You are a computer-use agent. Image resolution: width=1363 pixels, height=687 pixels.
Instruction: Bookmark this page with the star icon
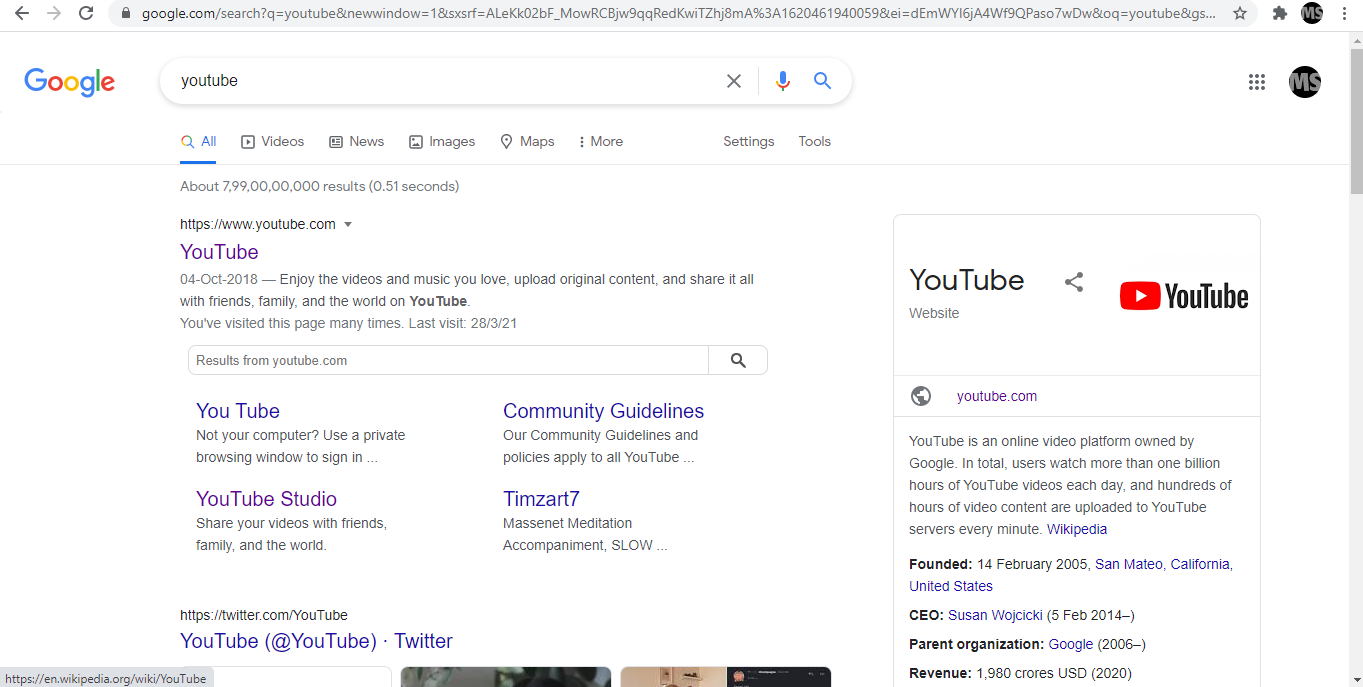1240,14
